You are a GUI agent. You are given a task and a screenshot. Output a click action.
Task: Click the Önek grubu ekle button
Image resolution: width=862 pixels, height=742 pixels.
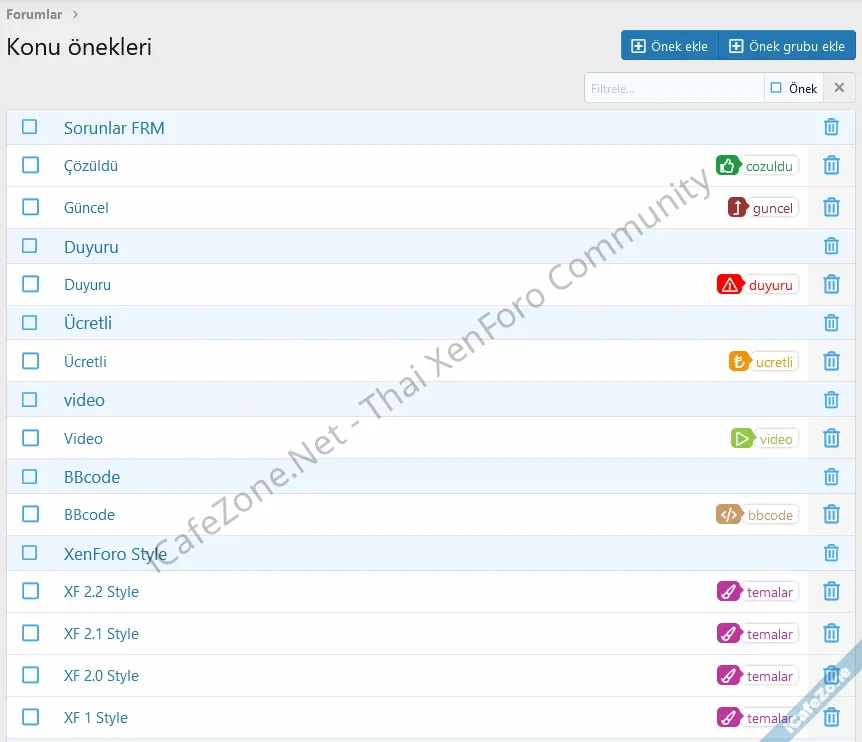[787, 45]
